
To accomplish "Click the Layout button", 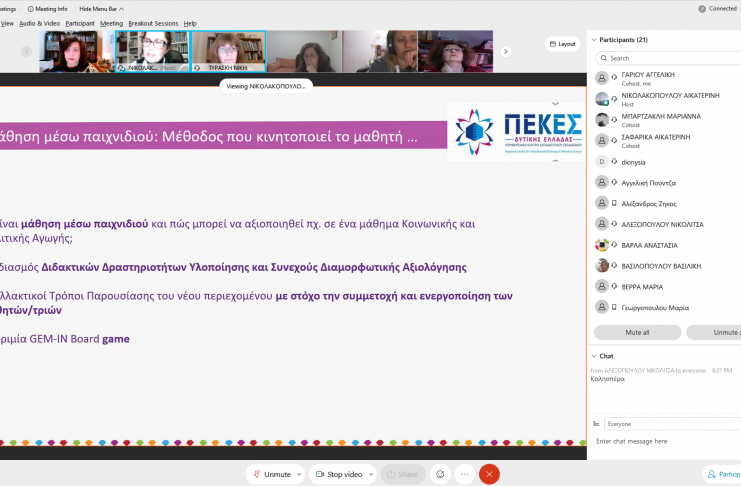I will coord(562,44).
